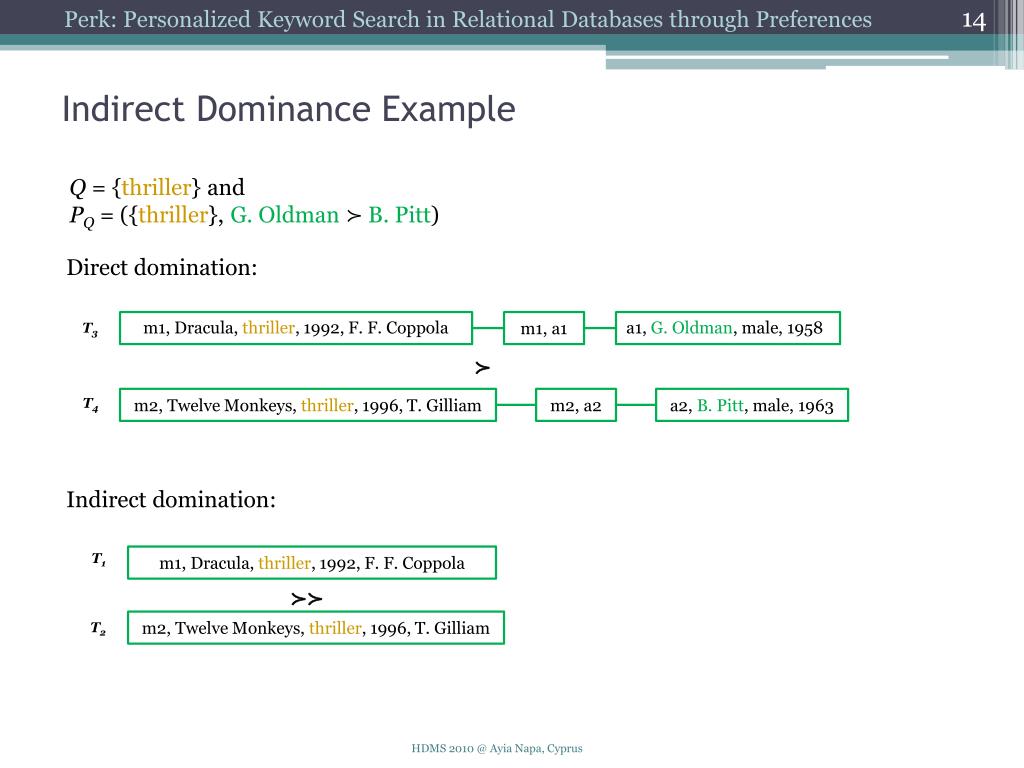
Task: Click the footer "HDMS 2010 @ Ayia Napa, Cyprus"
Action: [497, 748]
